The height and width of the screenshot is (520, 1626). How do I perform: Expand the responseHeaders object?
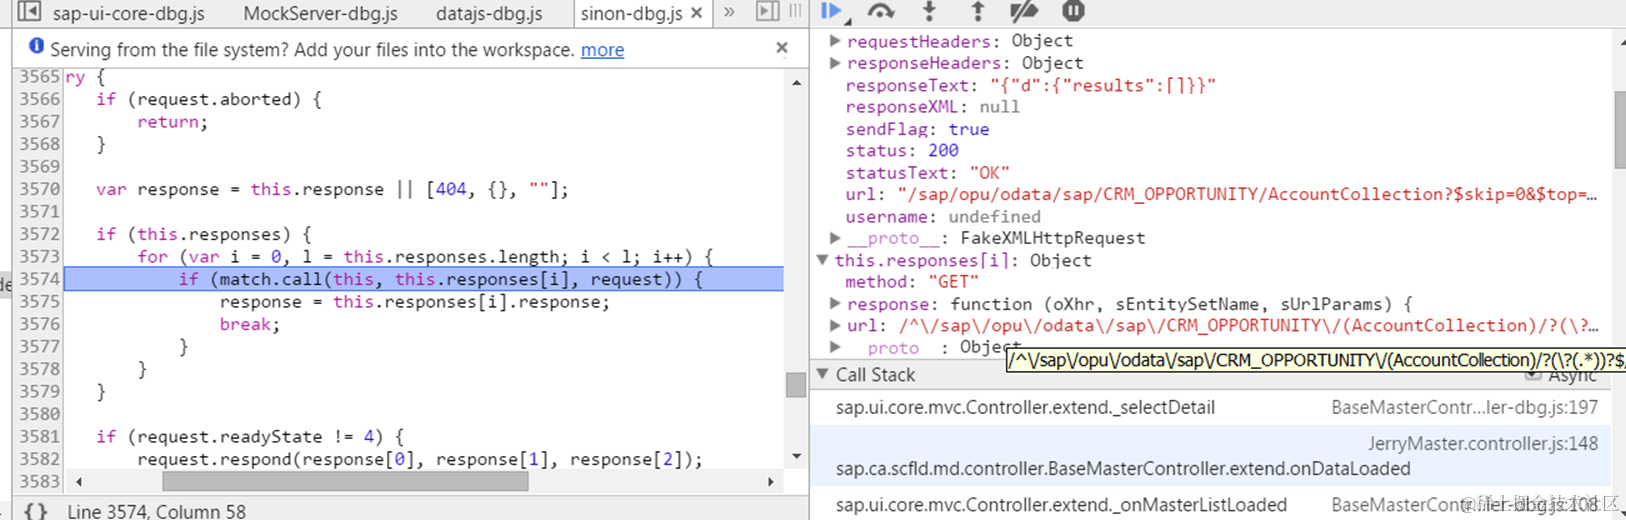835,63
